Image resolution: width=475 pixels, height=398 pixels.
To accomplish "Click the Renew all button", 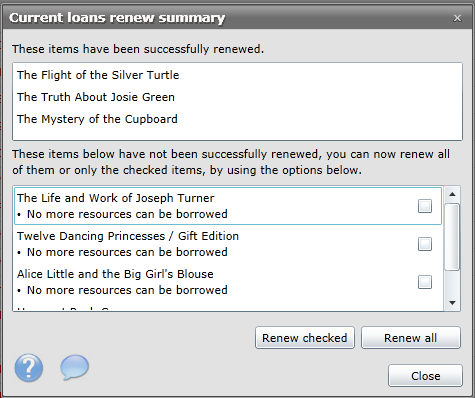I will tap(411, 338).
